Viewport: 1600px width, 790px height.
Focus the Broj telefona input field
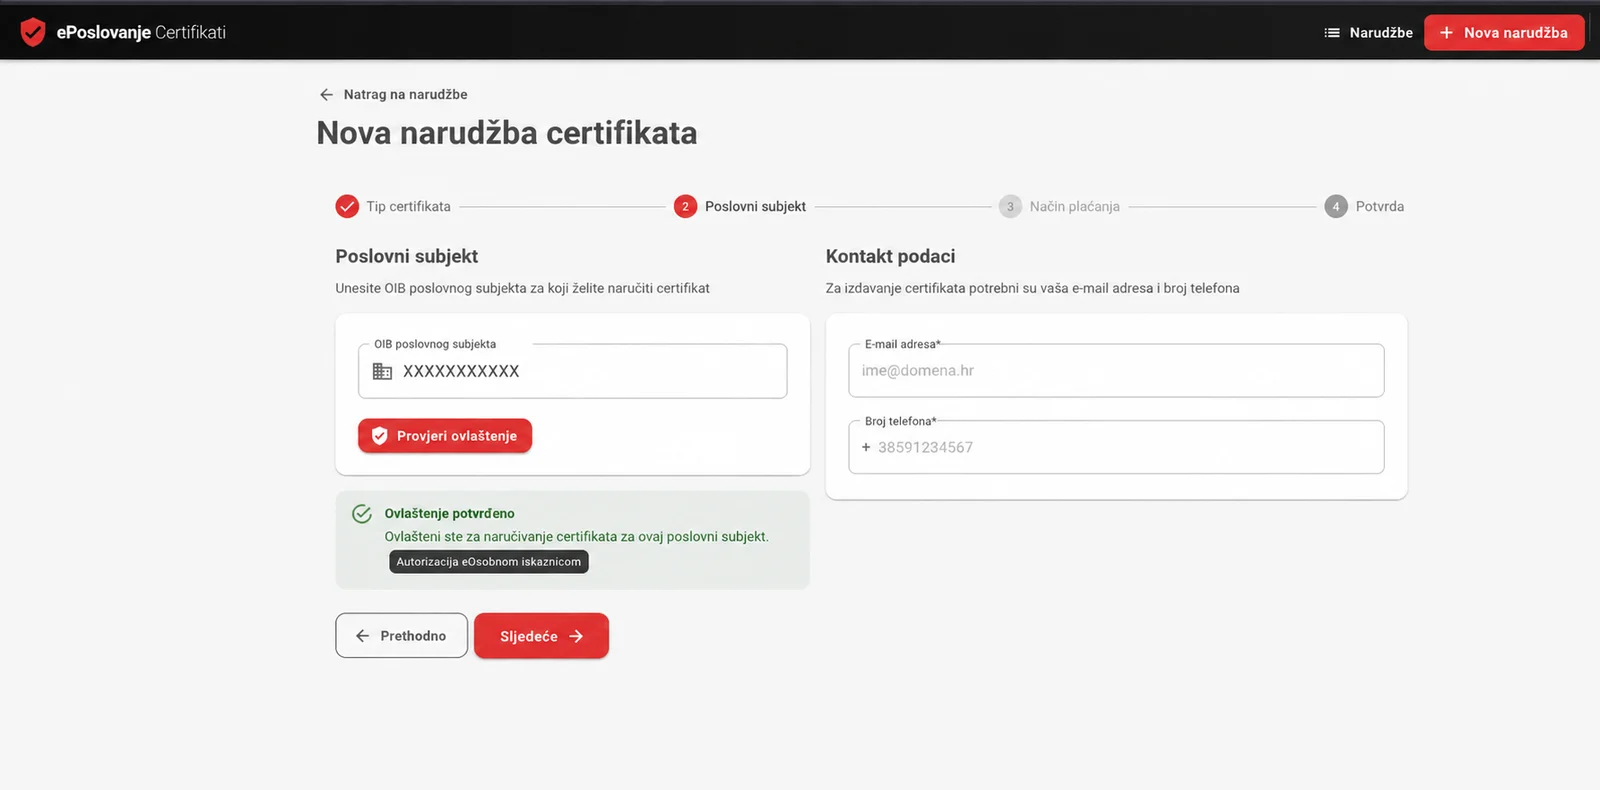coord(1116,447)
